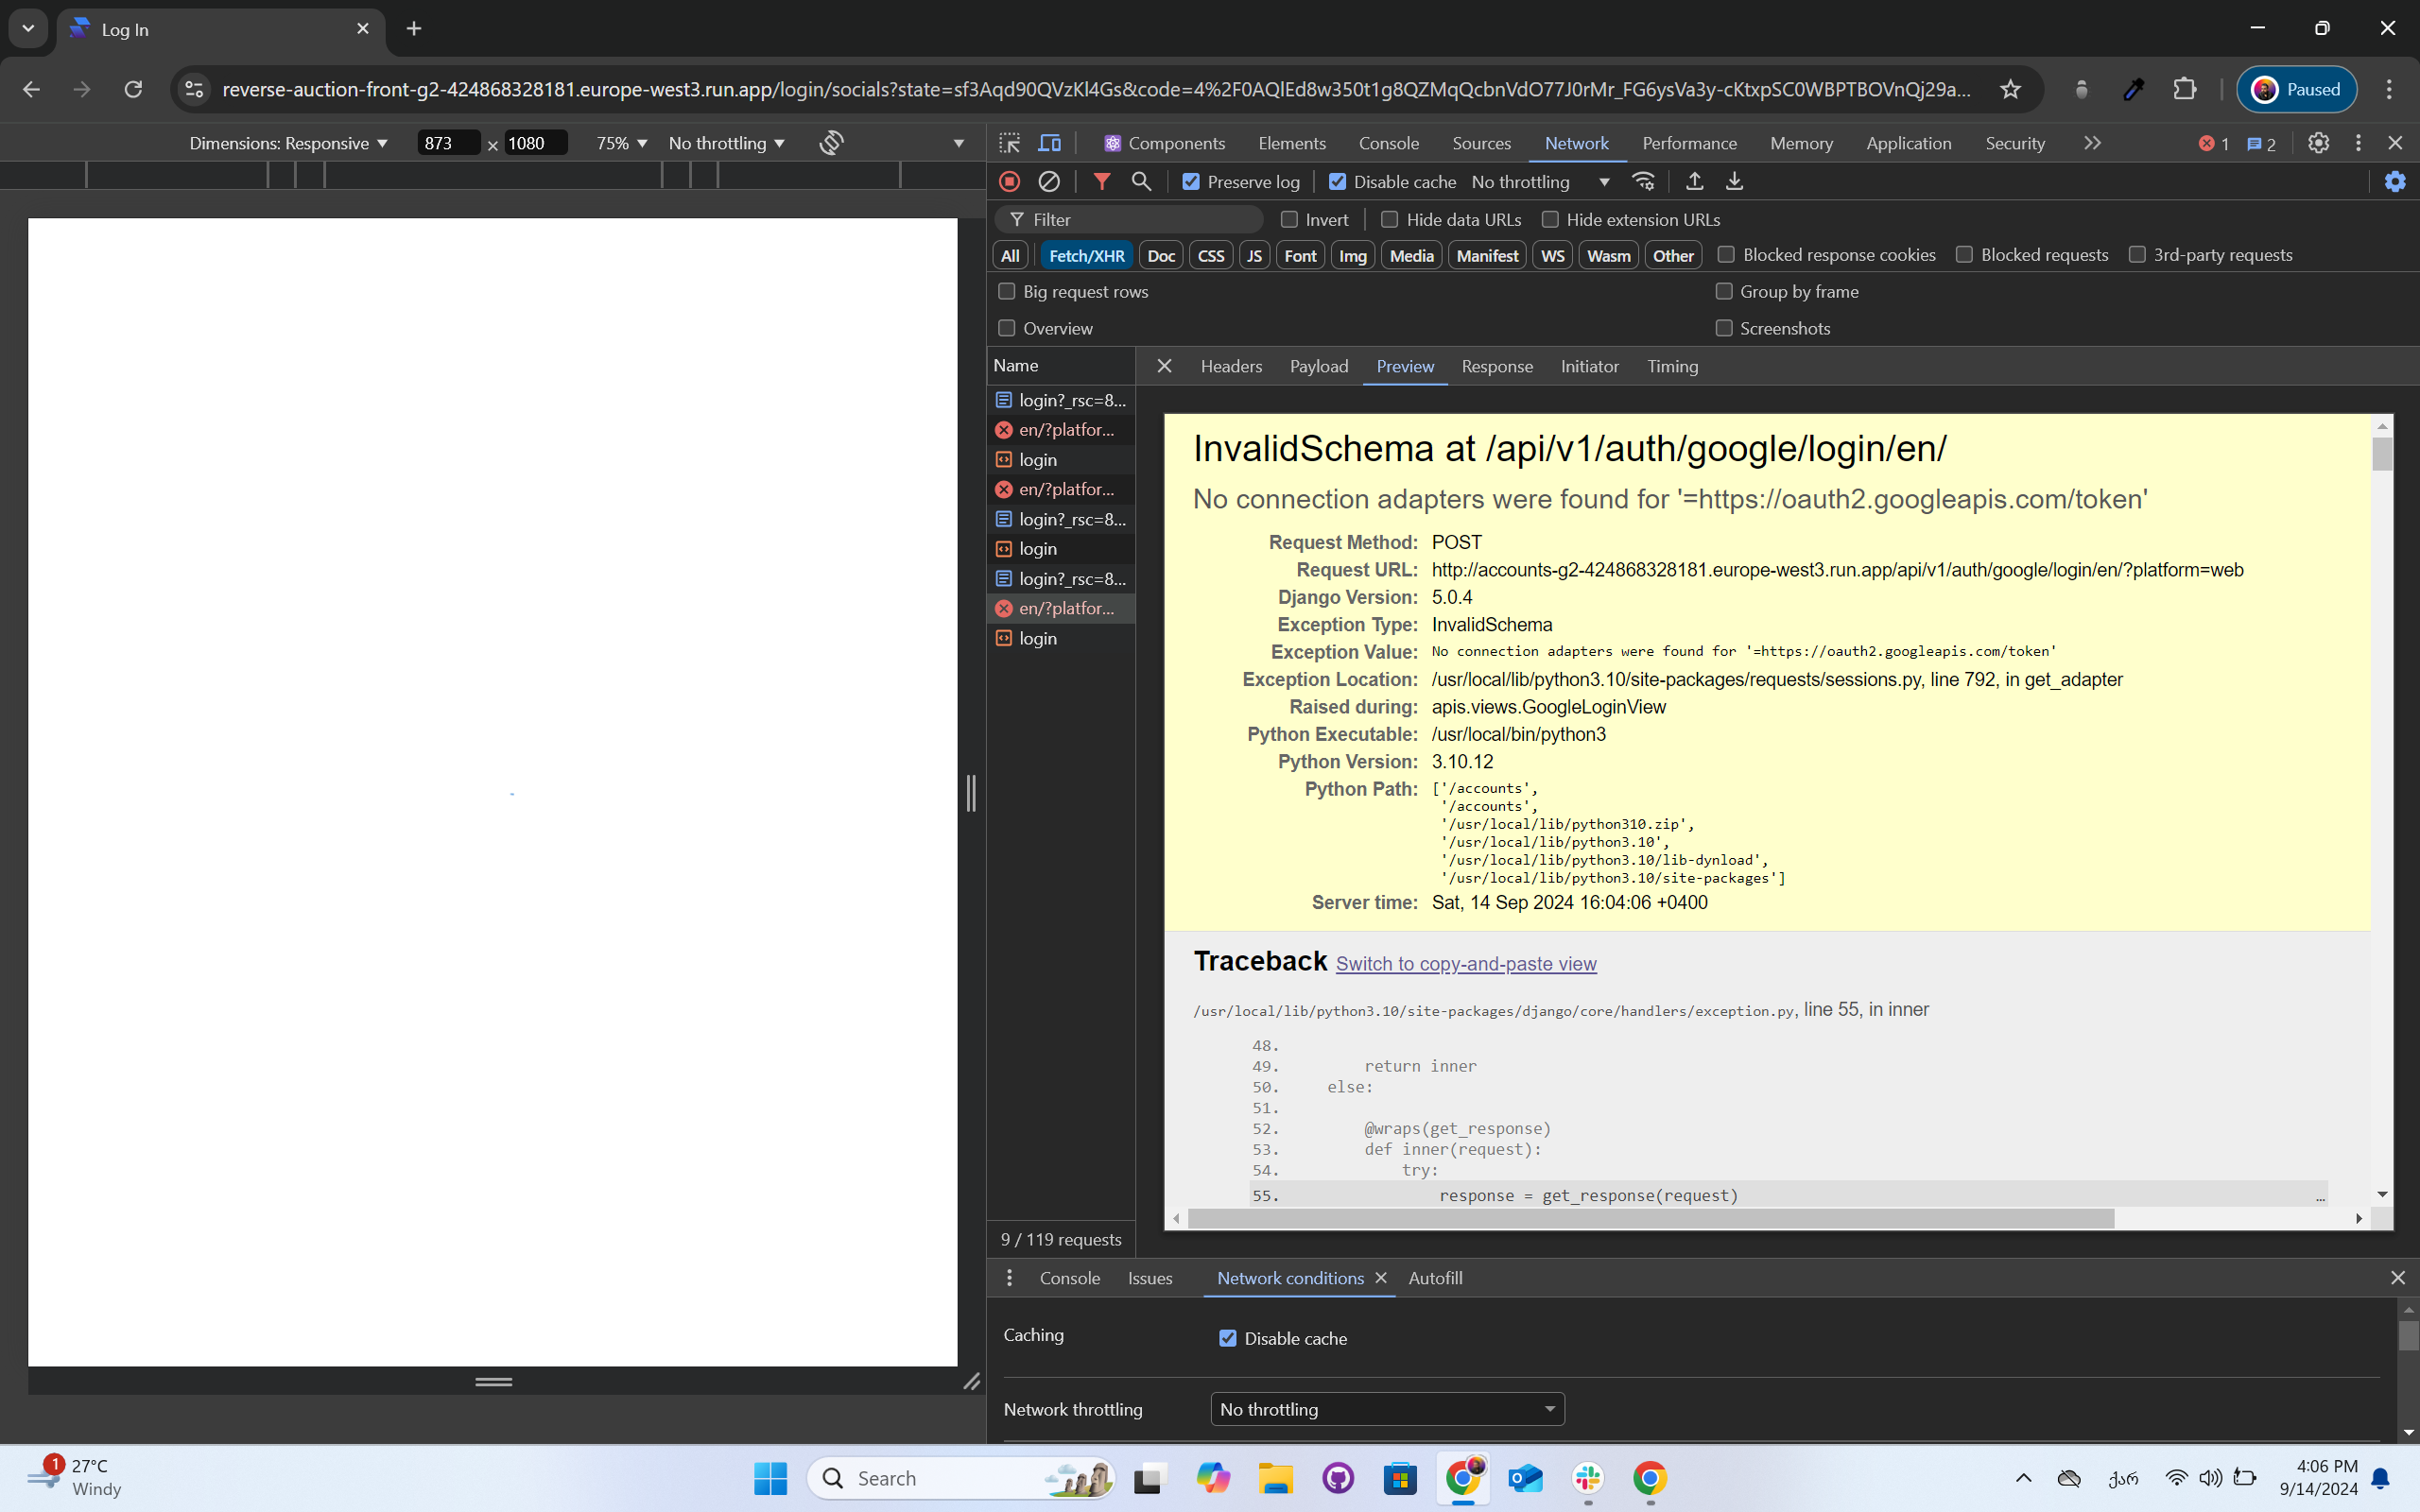Click the horizontal scrollbar in preview pane

click(x=1650, y=1218)
